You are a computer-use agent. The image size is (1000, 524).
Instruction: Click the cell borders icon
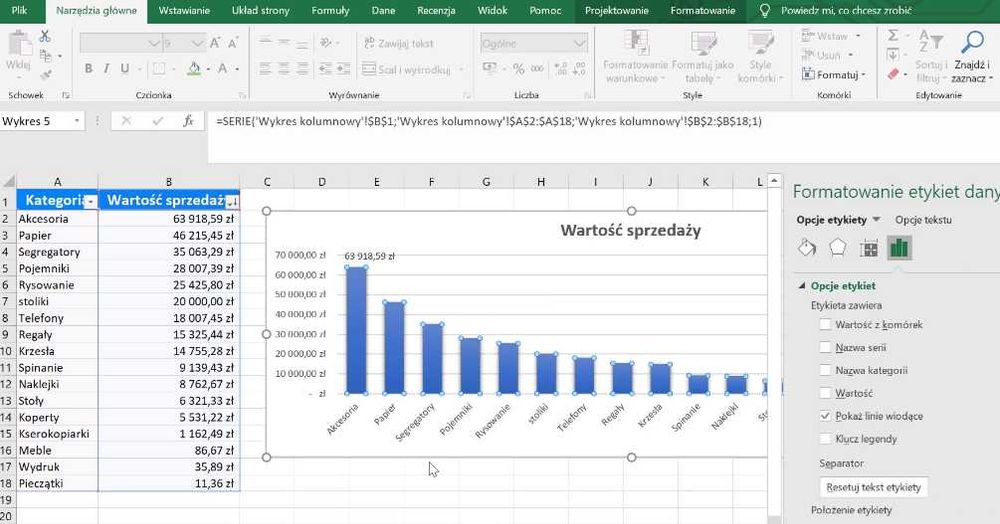[159, 69]
